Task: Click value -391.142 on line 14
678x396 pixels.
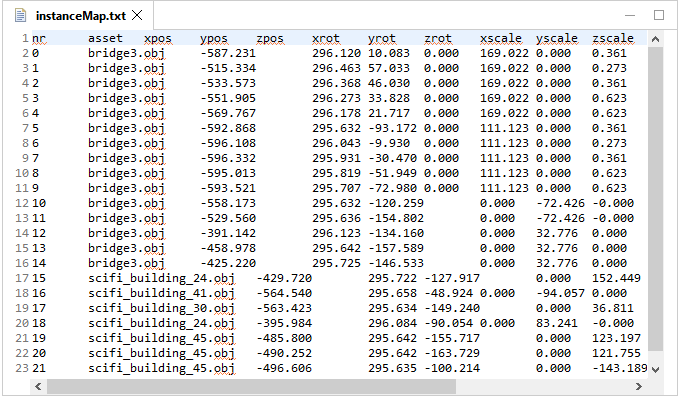Action: click(x=228, y=233)
